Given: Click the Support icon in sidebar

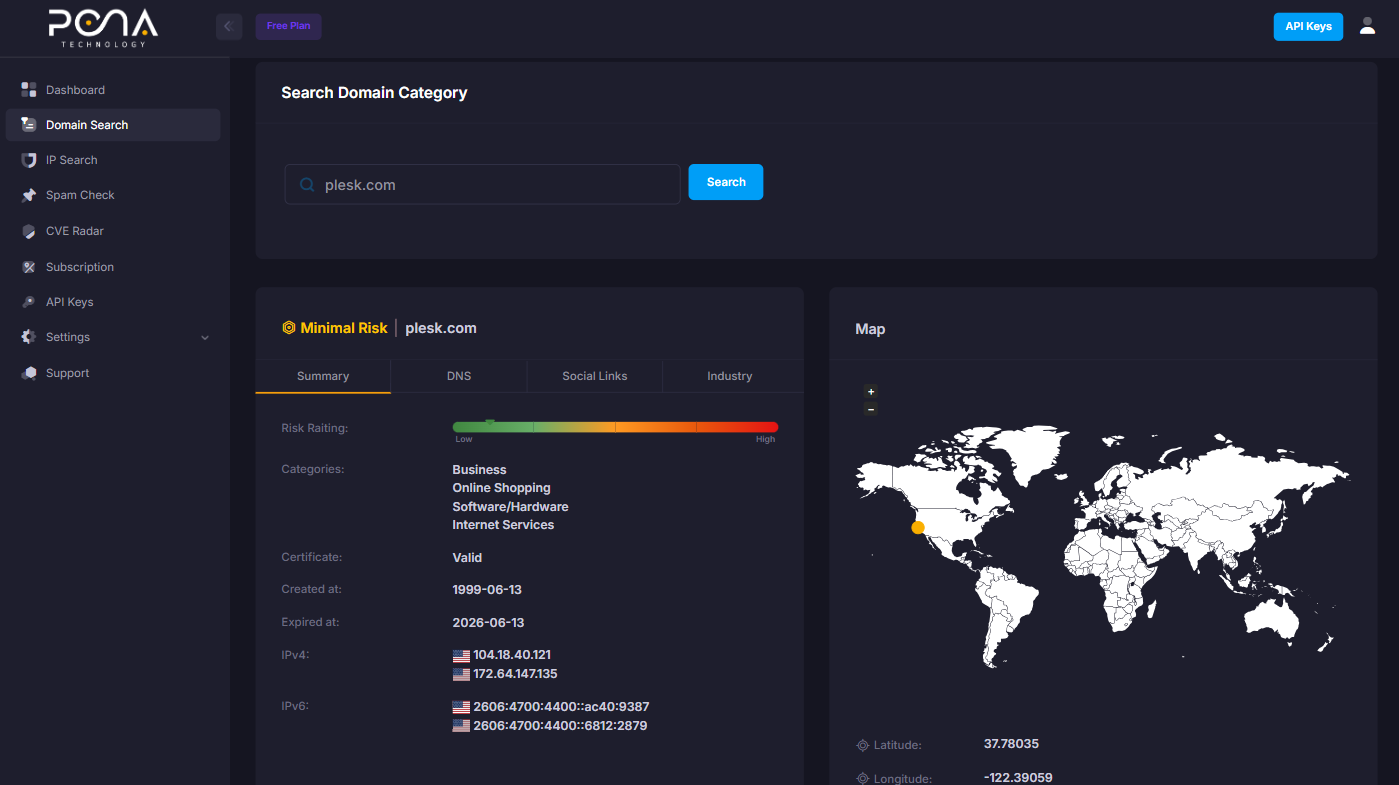Looking at the screenshot, I should point(29,373).
